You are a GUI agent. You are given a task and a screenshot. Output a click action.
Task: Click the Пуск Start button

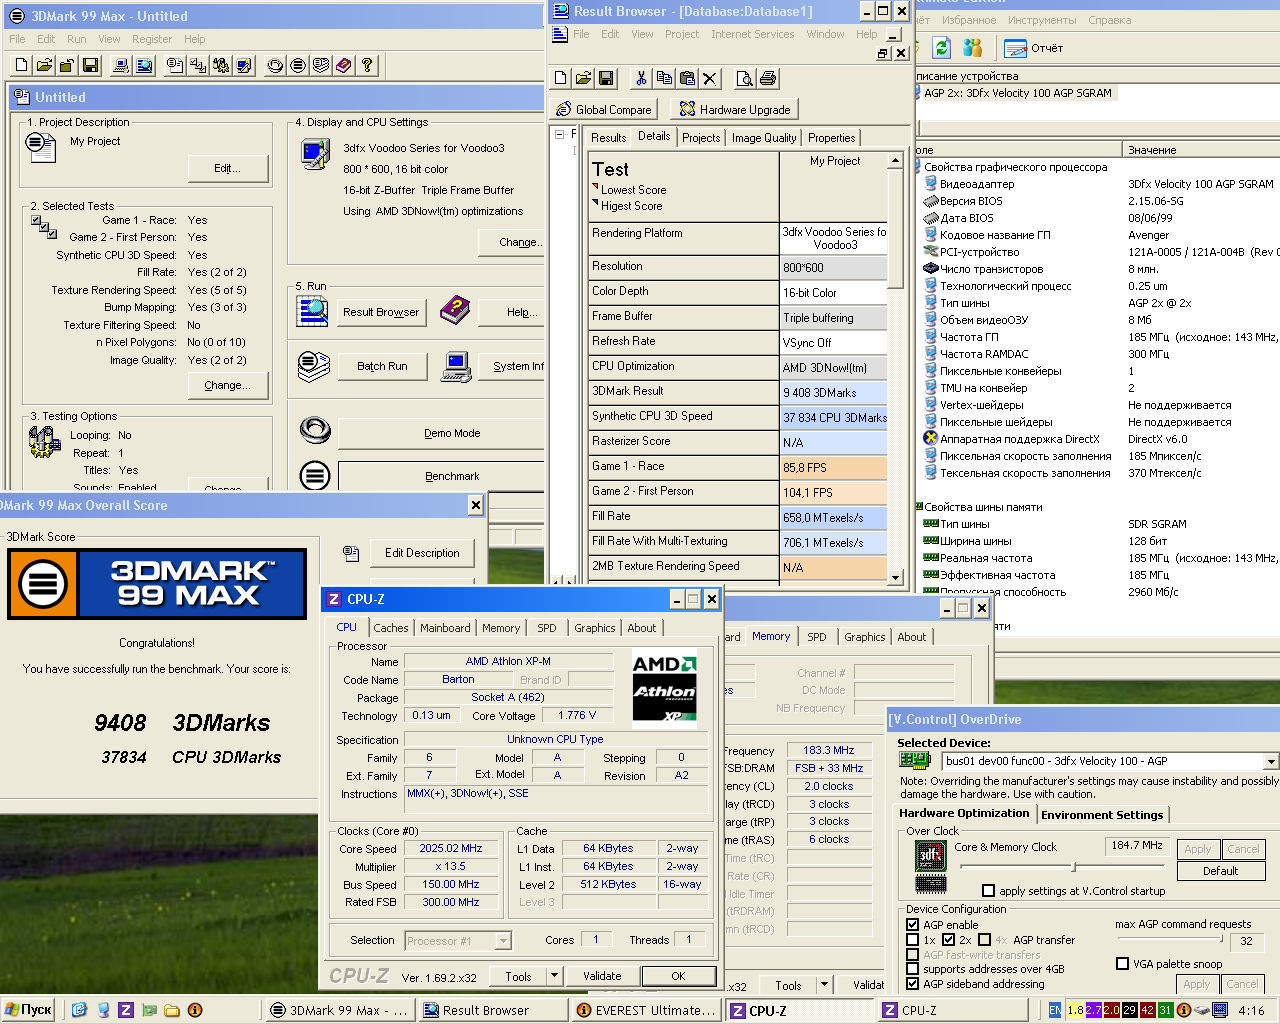(x=28, y=1010)
